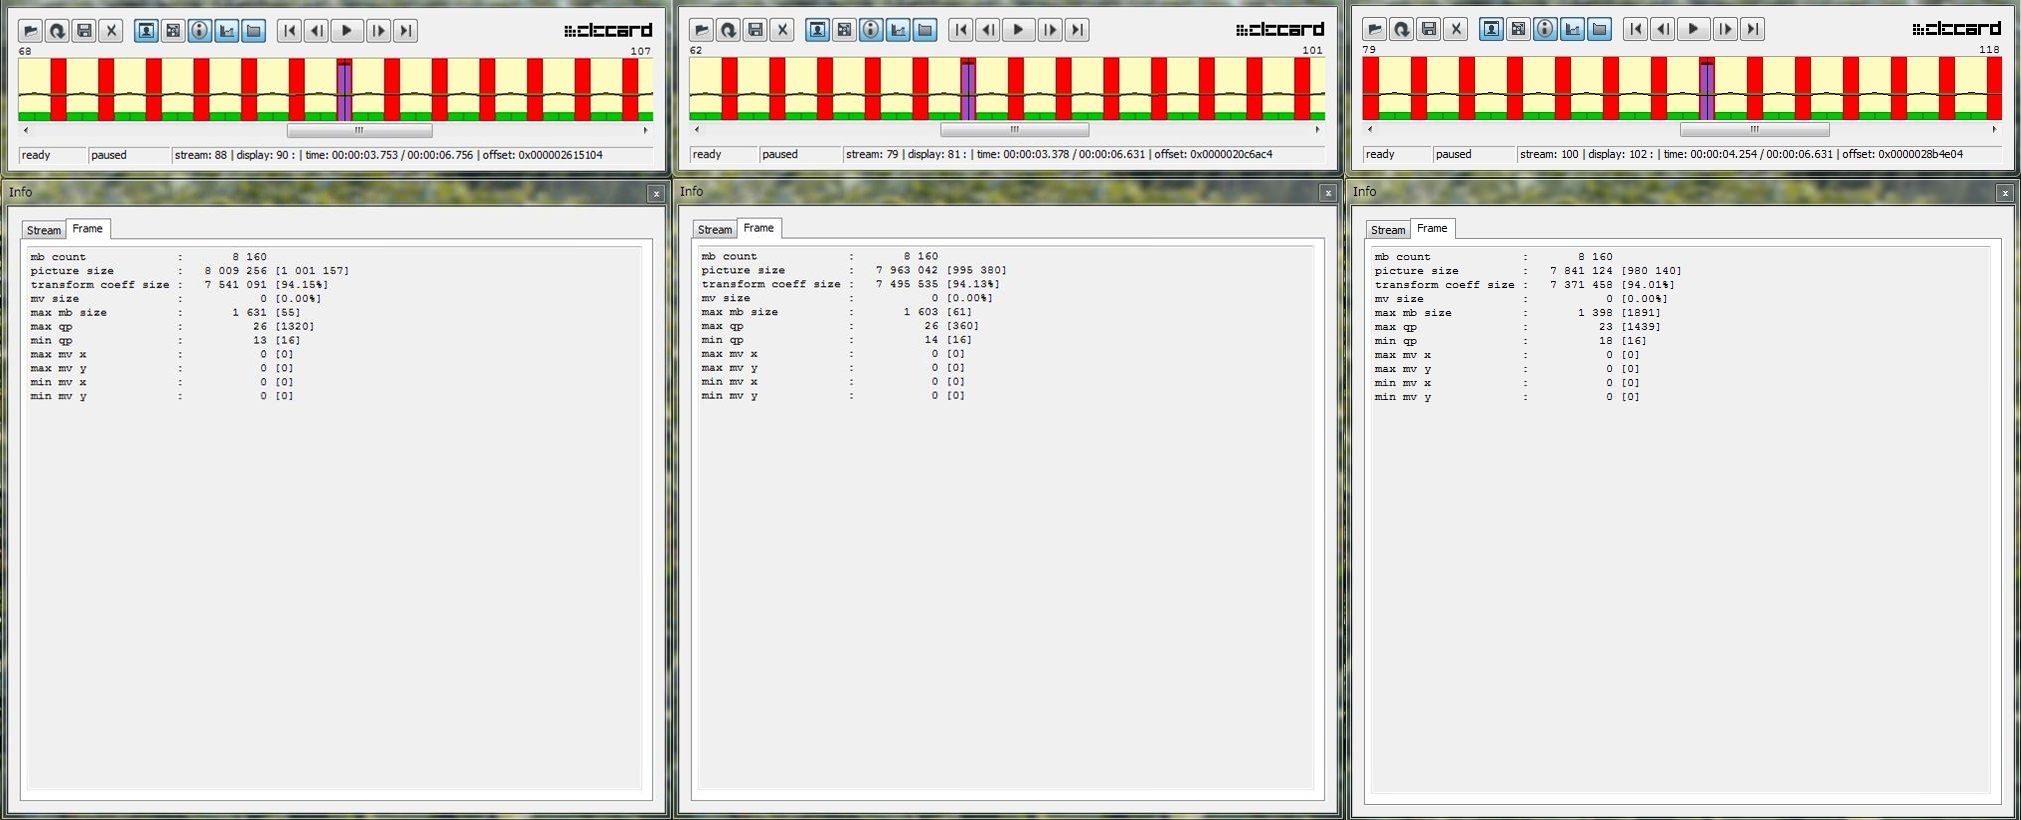Close the stream with X in left window
The width and height of the screenshot is (2021, 820).
[111, 31]
